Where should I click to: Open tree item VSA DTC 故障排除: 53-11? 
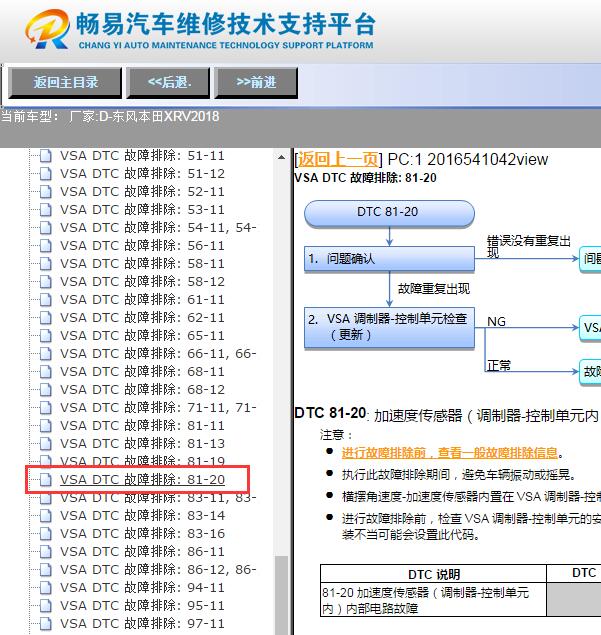click(x=142, y=210)
